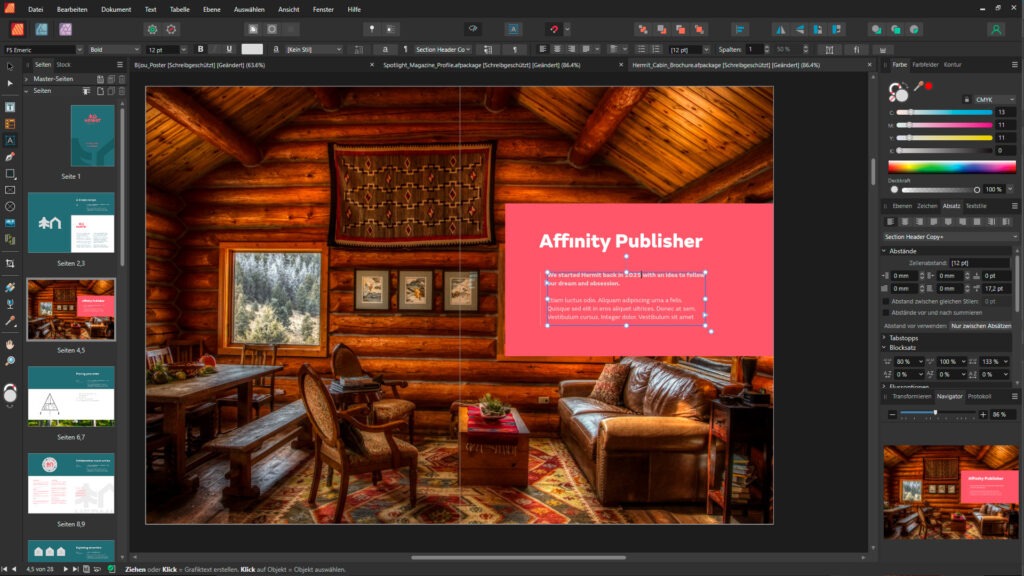Viewport: 1024px width, 576px height.
Task: Switch to the Affinity Photo persona
Action: (x=65, y=29)
